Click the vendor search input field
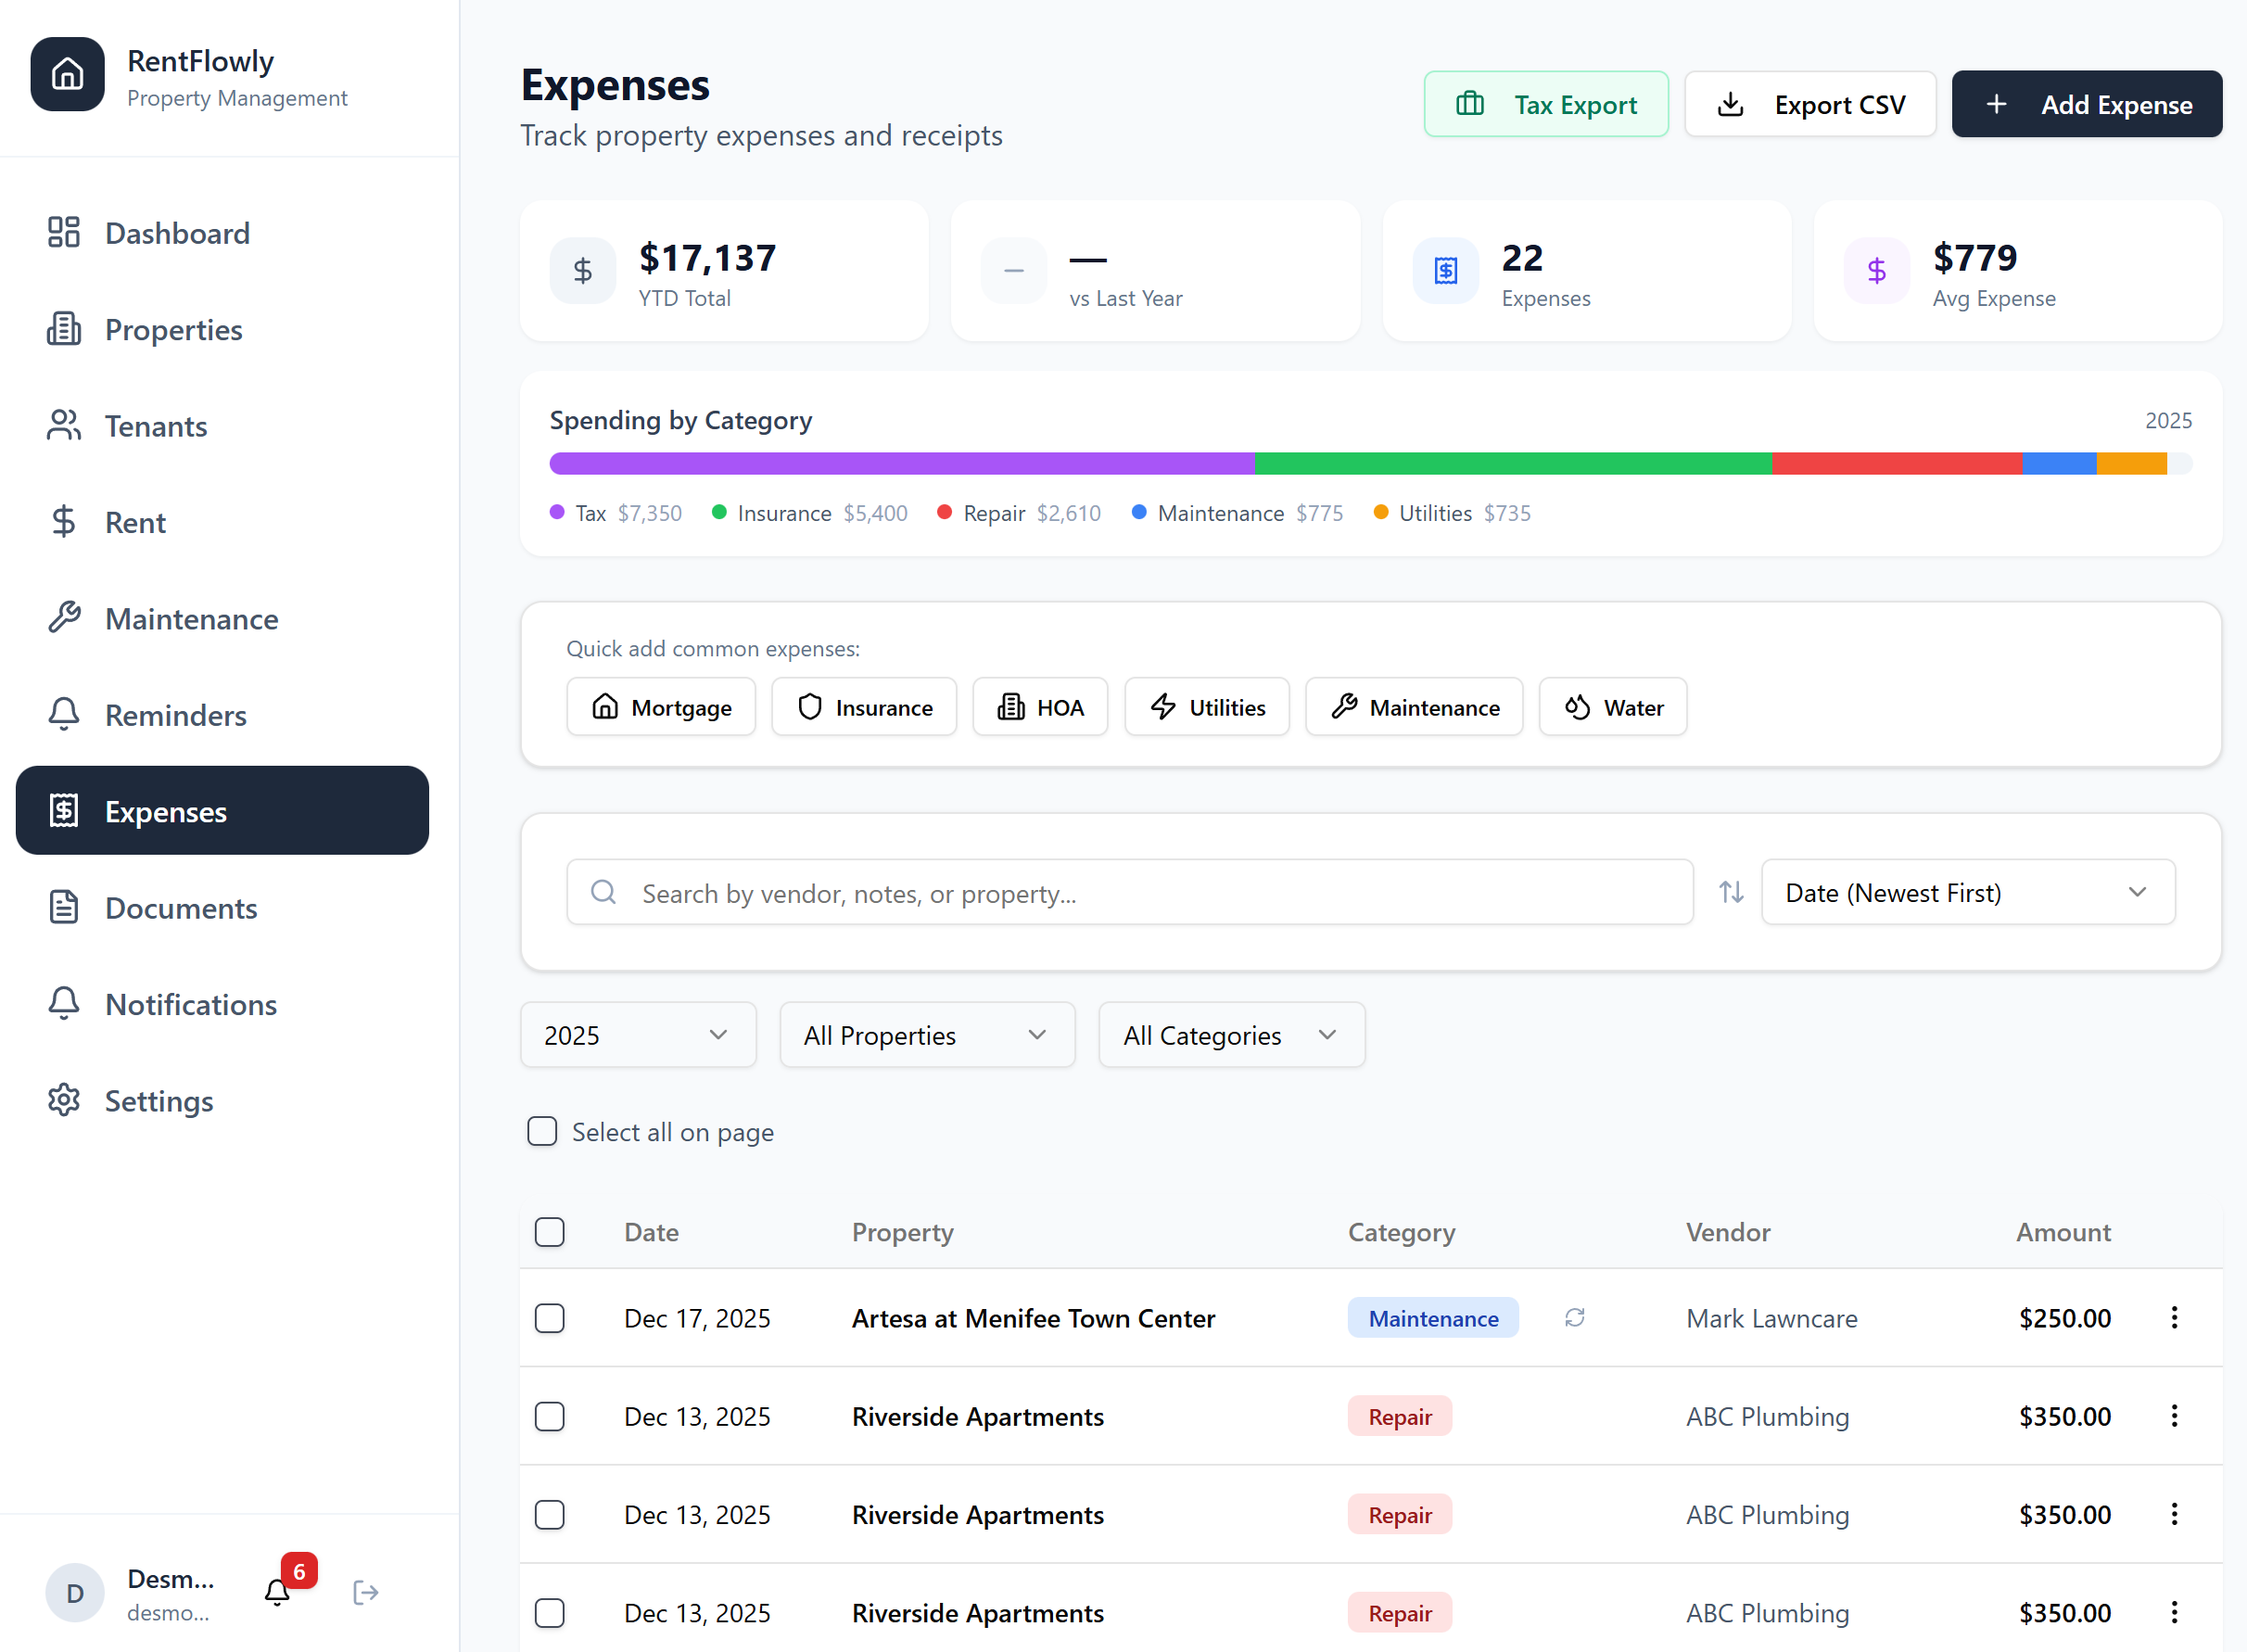 (1130, 892)
